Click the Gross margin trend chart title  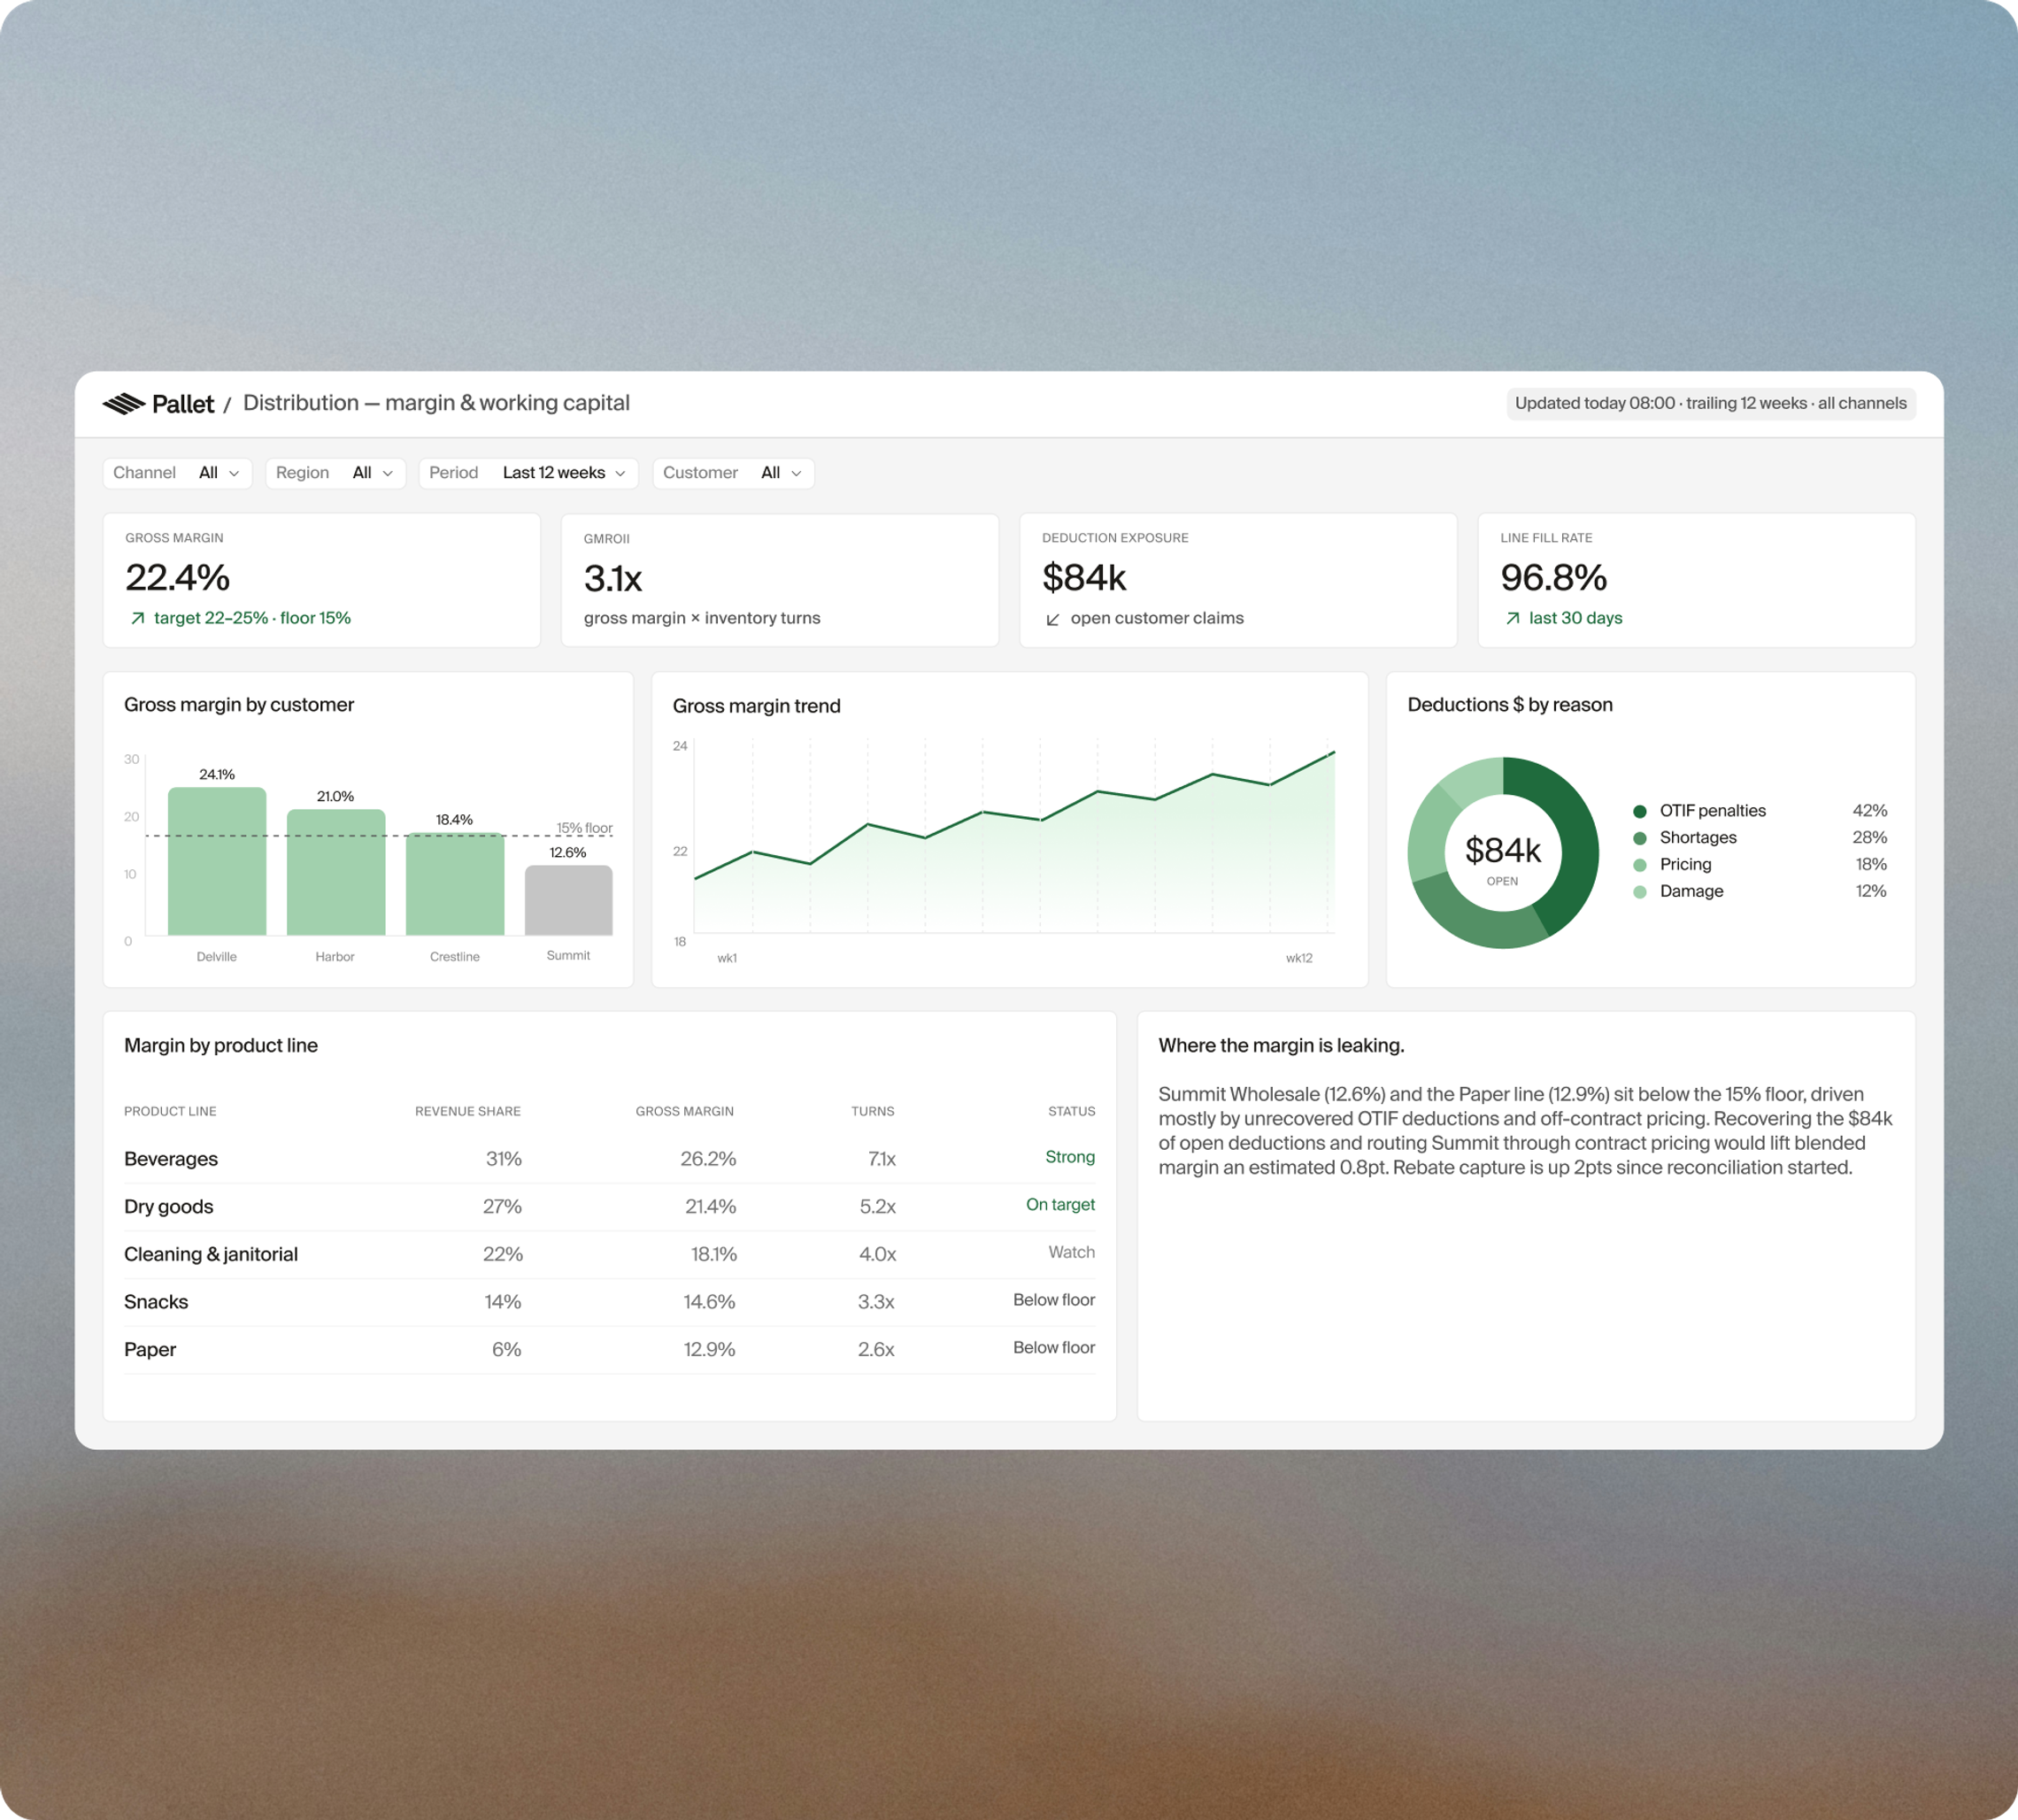pos(756,706)
